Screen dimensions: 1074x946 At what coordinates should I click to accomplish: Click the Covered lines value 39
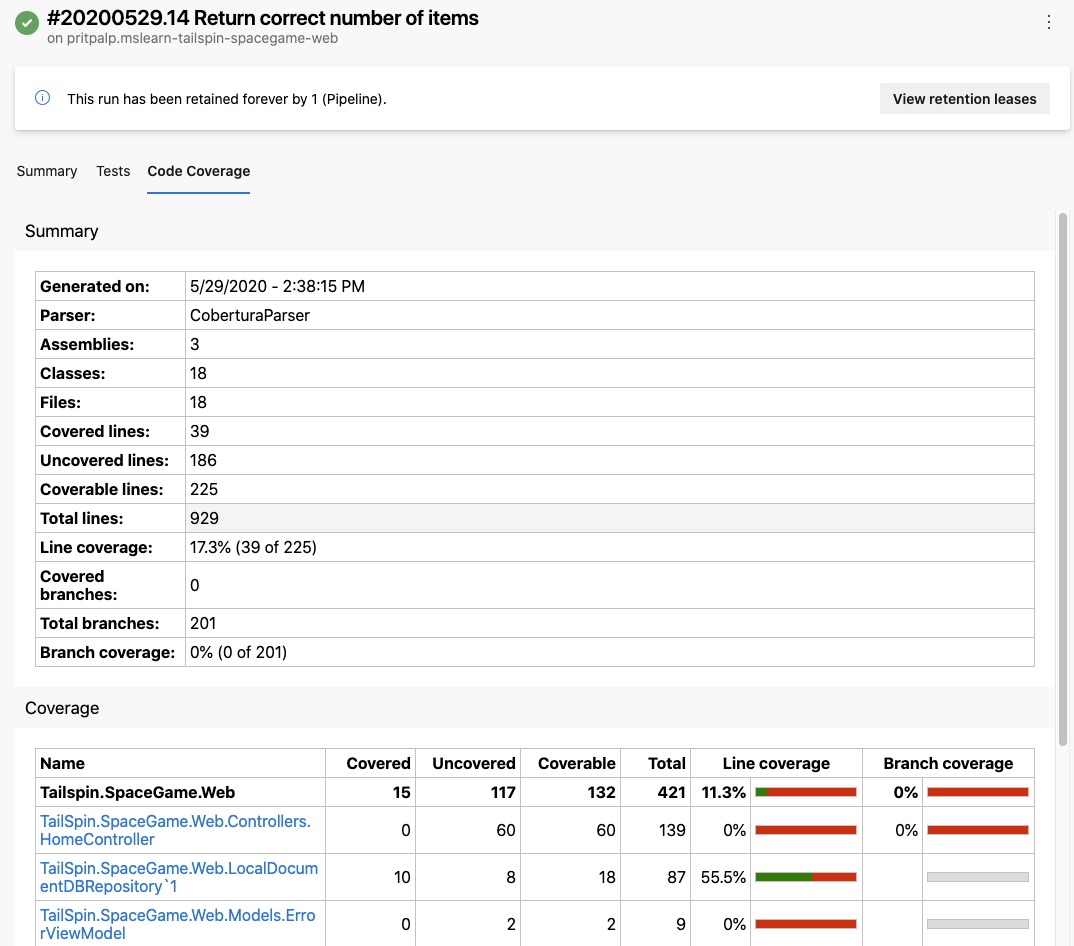point(199,432)
